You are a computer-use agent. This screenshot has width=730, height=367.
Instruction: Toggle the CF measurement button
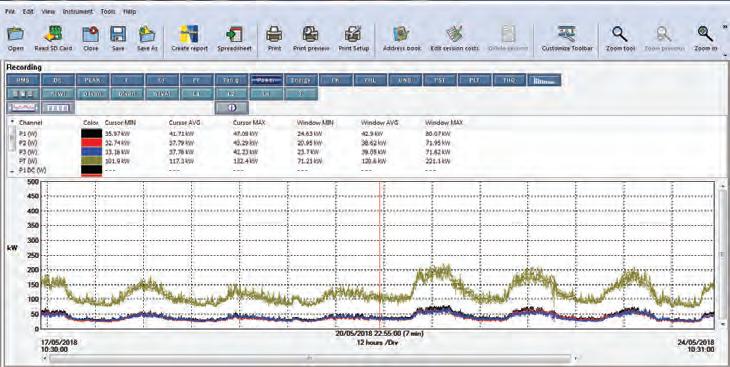pos(162,80)
